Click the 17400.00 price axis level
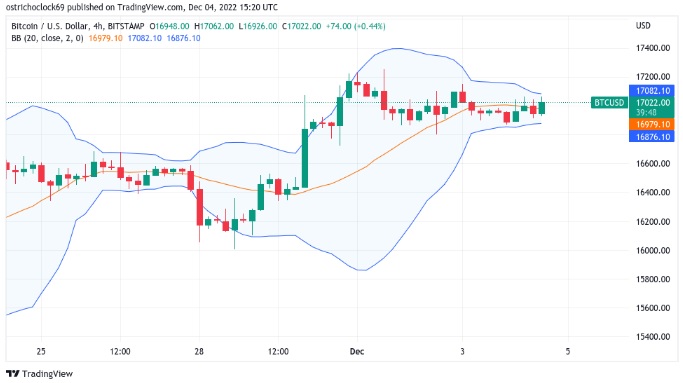The width and height of the screenshot is (683, 383). pos(653,48)
